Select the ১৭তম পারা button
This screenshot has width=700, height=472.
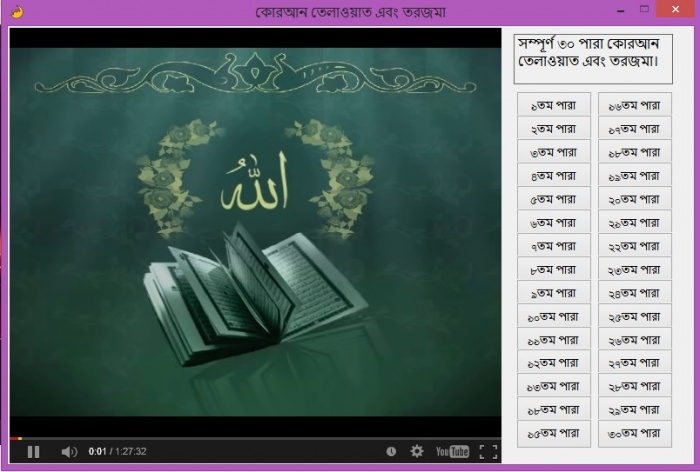pos(635,129)
